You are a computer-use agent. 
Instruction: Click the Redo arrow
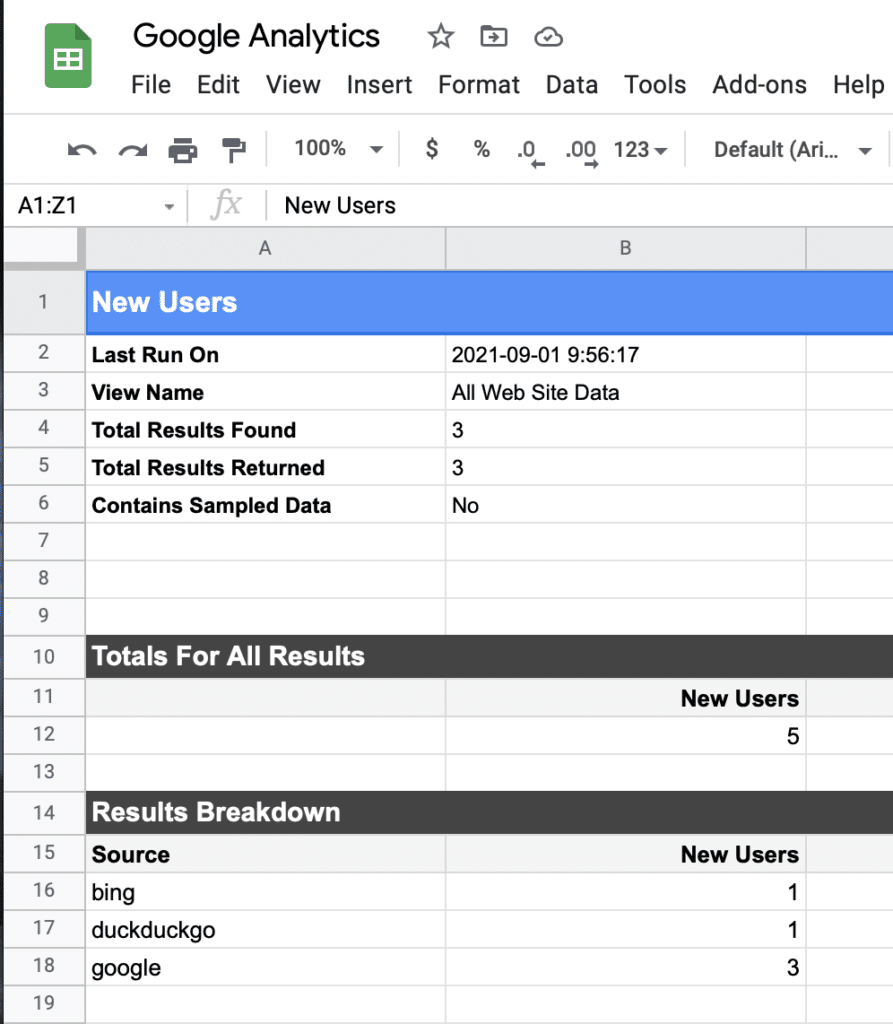133,150
